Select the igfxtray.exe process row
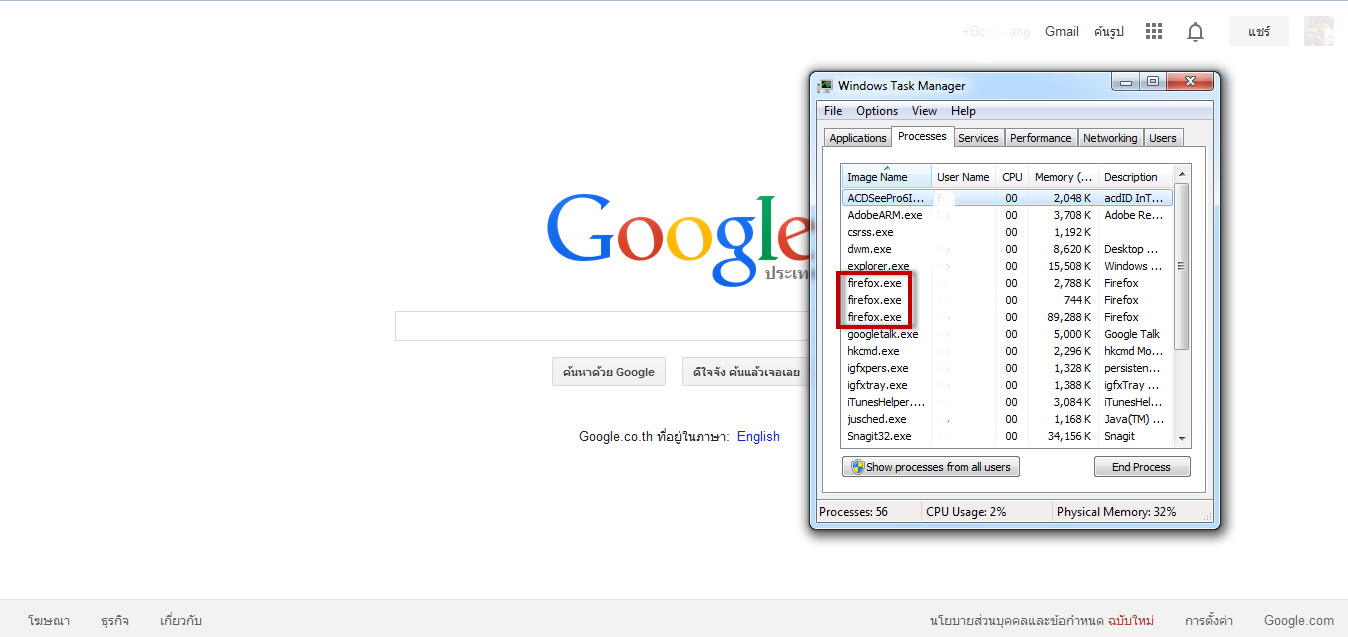 (x=1007, y=385)
